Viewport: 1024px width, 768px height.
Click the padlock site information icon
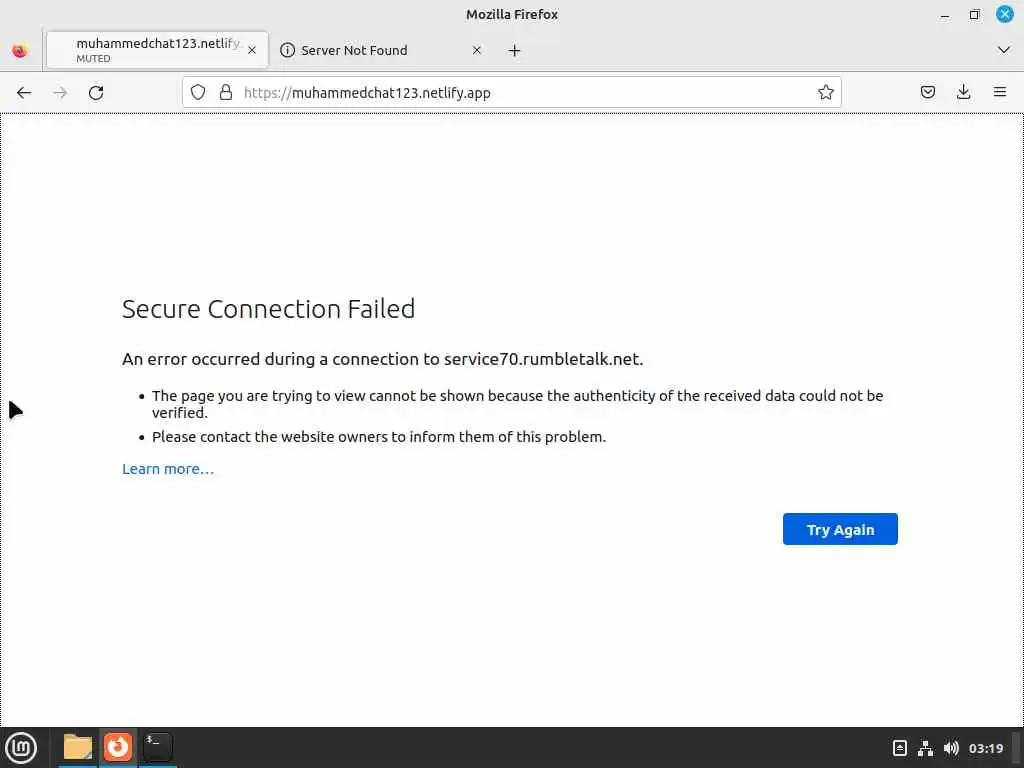click(226, 92)
